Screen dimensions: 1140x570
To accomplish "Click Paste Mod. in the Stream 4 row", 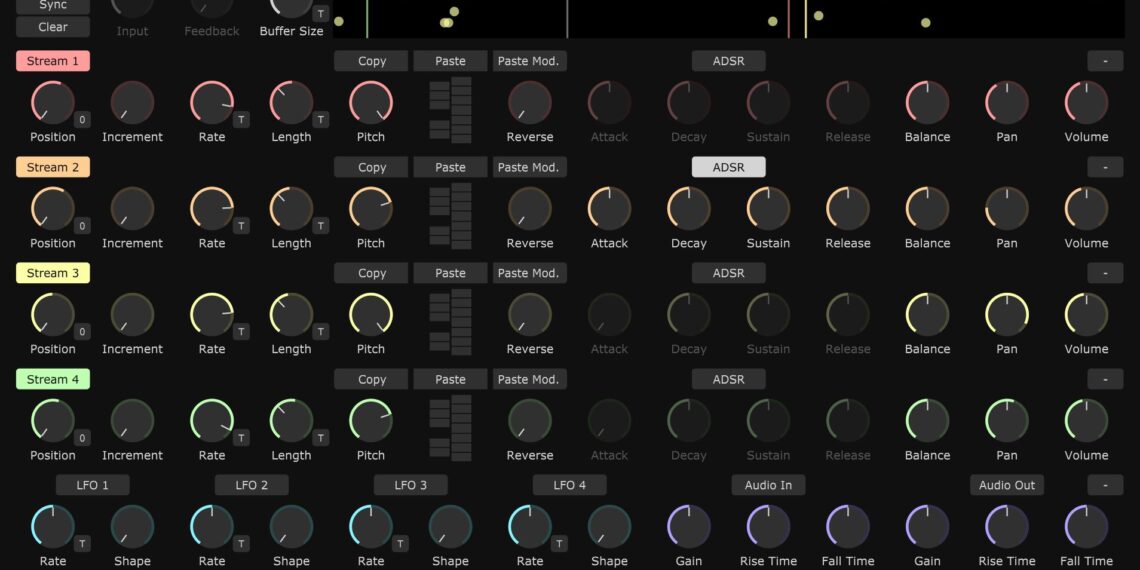I will (529, 379).
